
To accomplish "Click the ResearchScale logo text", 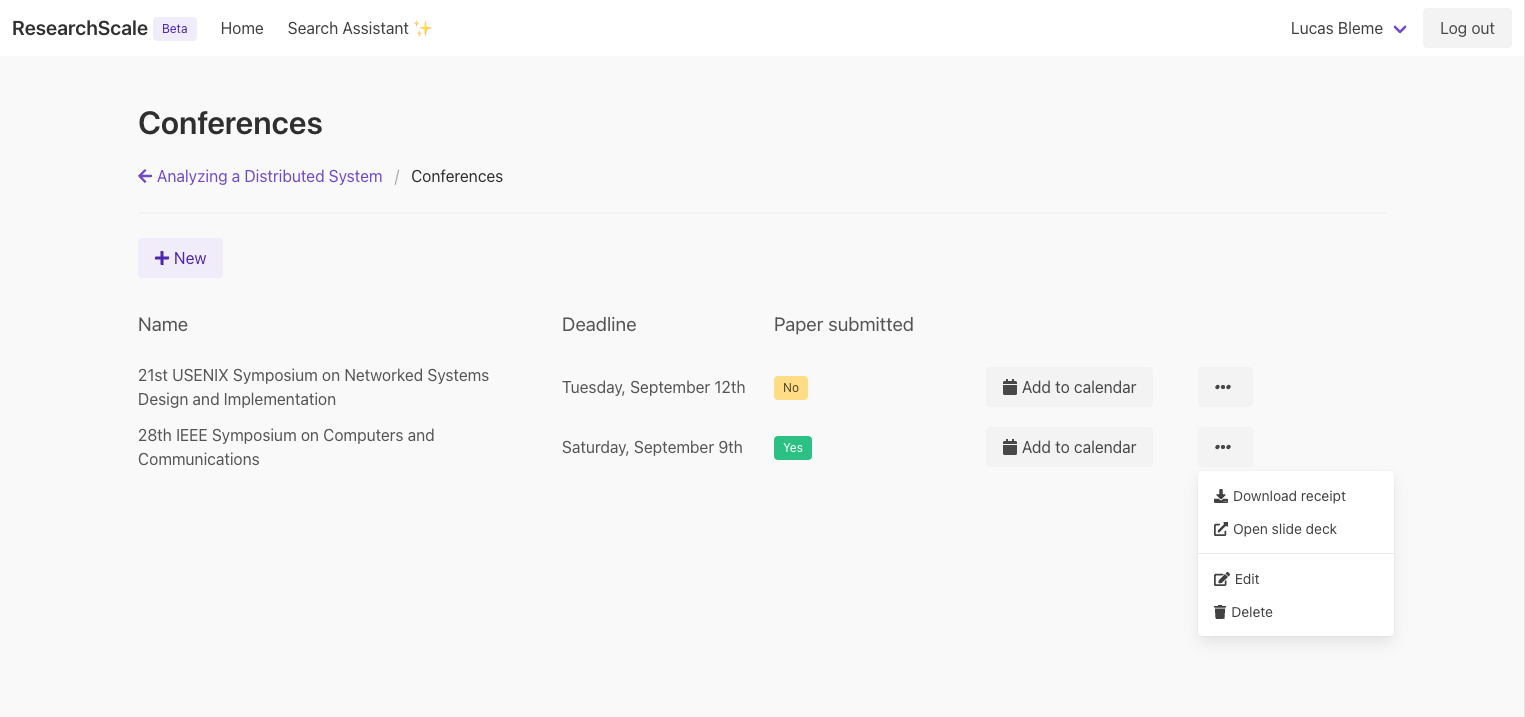I will pyautogui.click(x=80, y=28).
